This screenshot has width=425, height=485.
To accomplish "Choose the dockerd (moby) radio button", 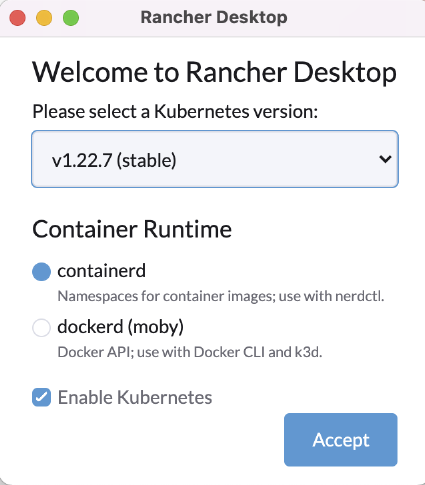I will point(41,327).
